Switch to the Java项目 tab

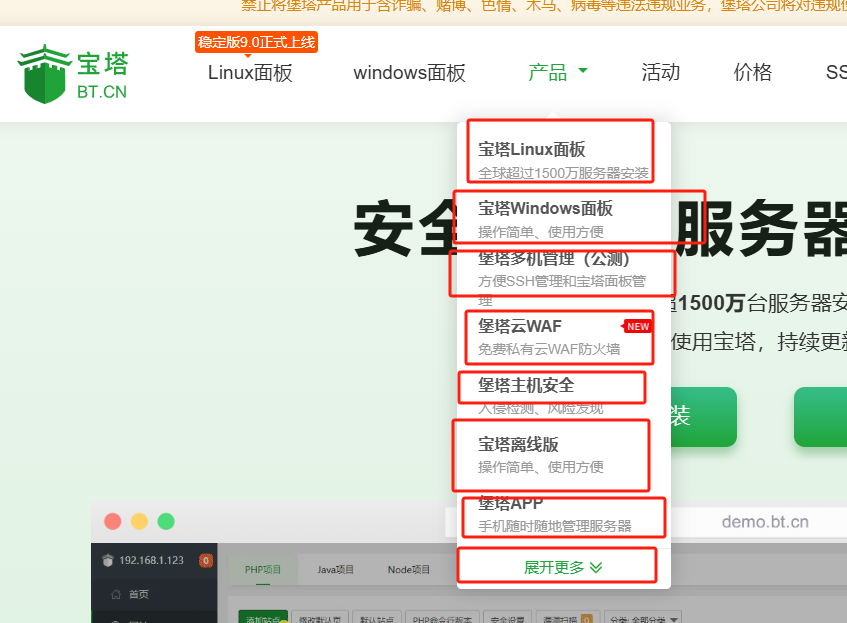[335, 570]
